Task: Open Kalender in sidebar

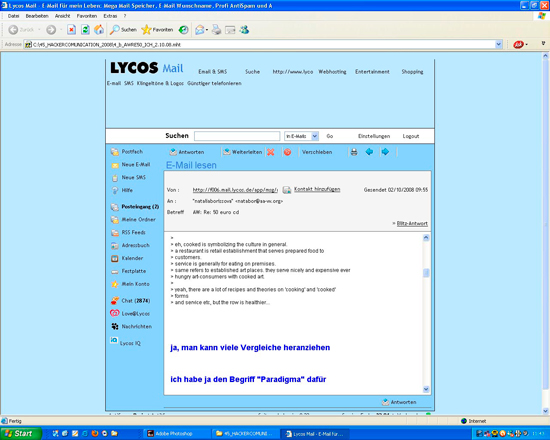Action: (127, 258)
